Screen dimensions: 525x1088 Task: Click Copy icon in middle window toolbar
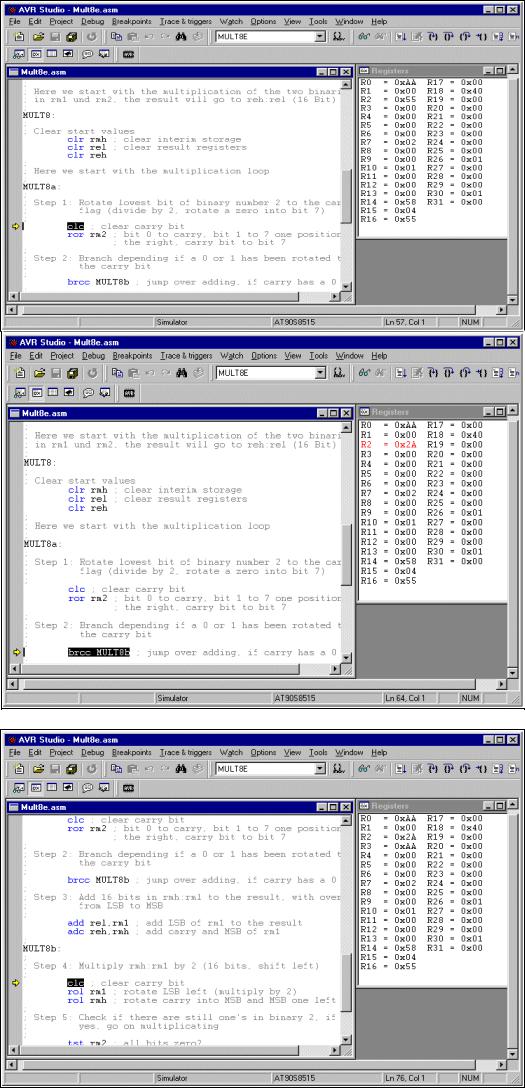point(117,373)
